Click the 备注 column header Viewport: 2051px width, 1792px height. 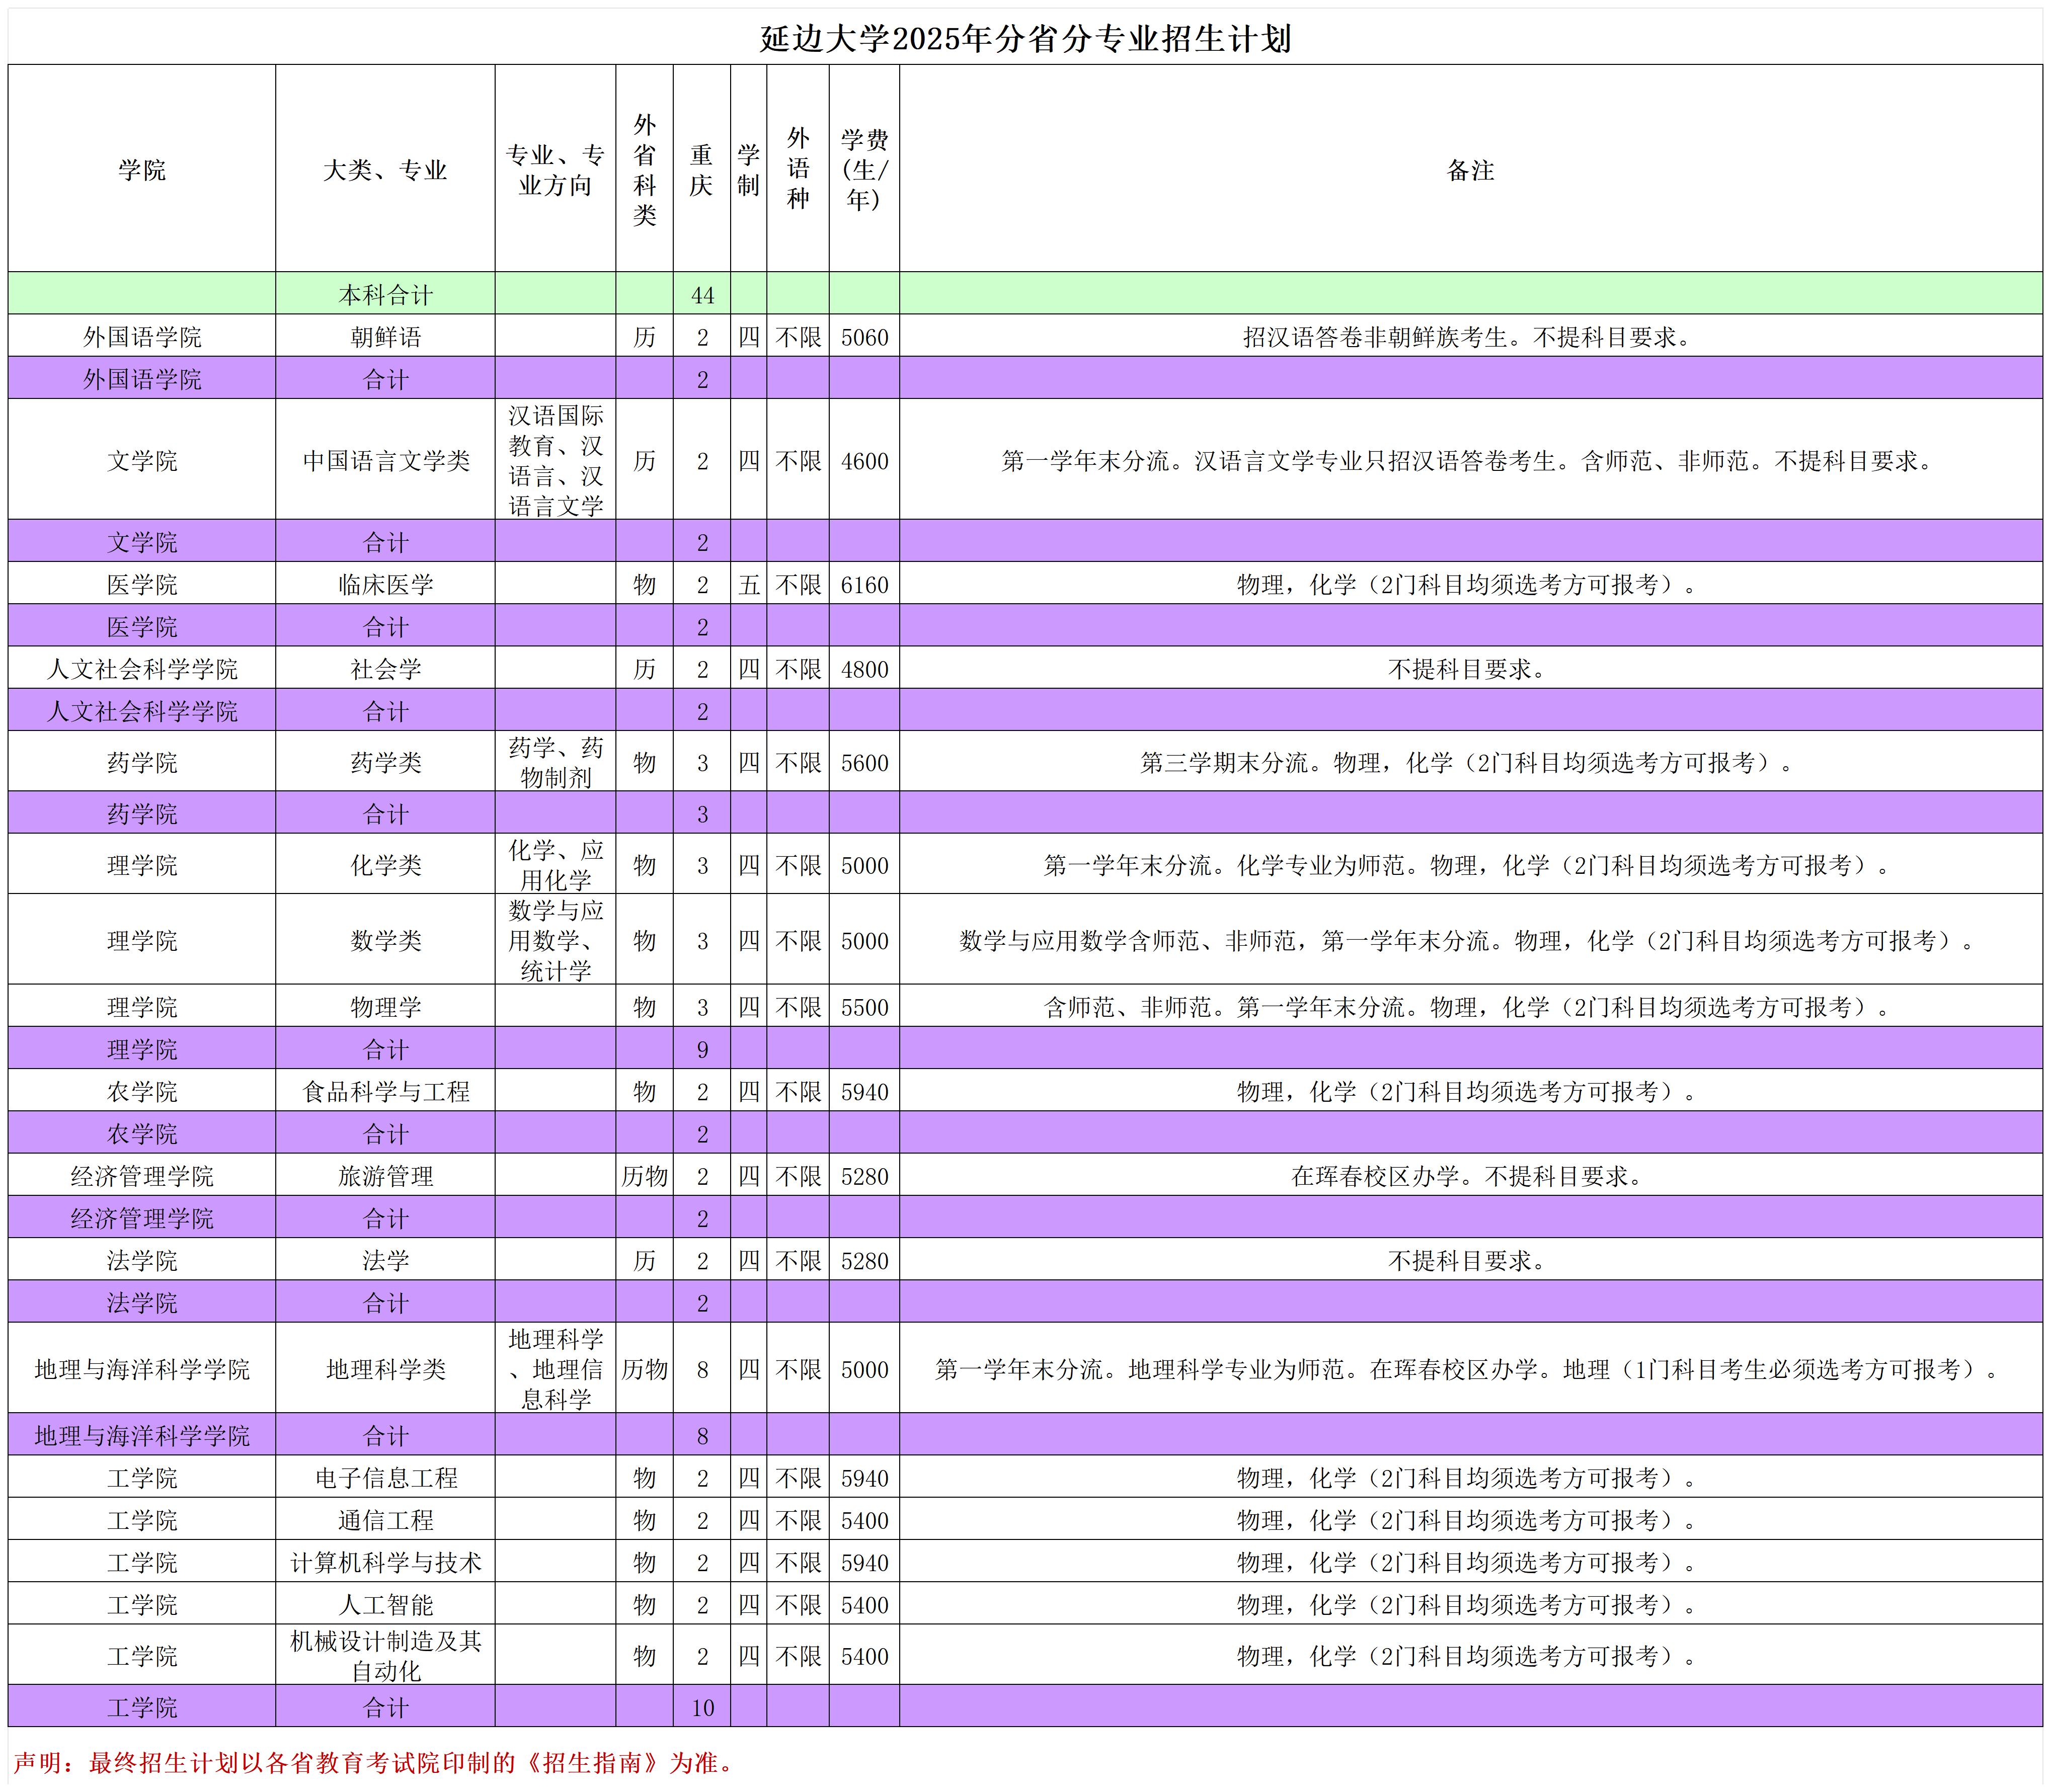point(1470,169)
